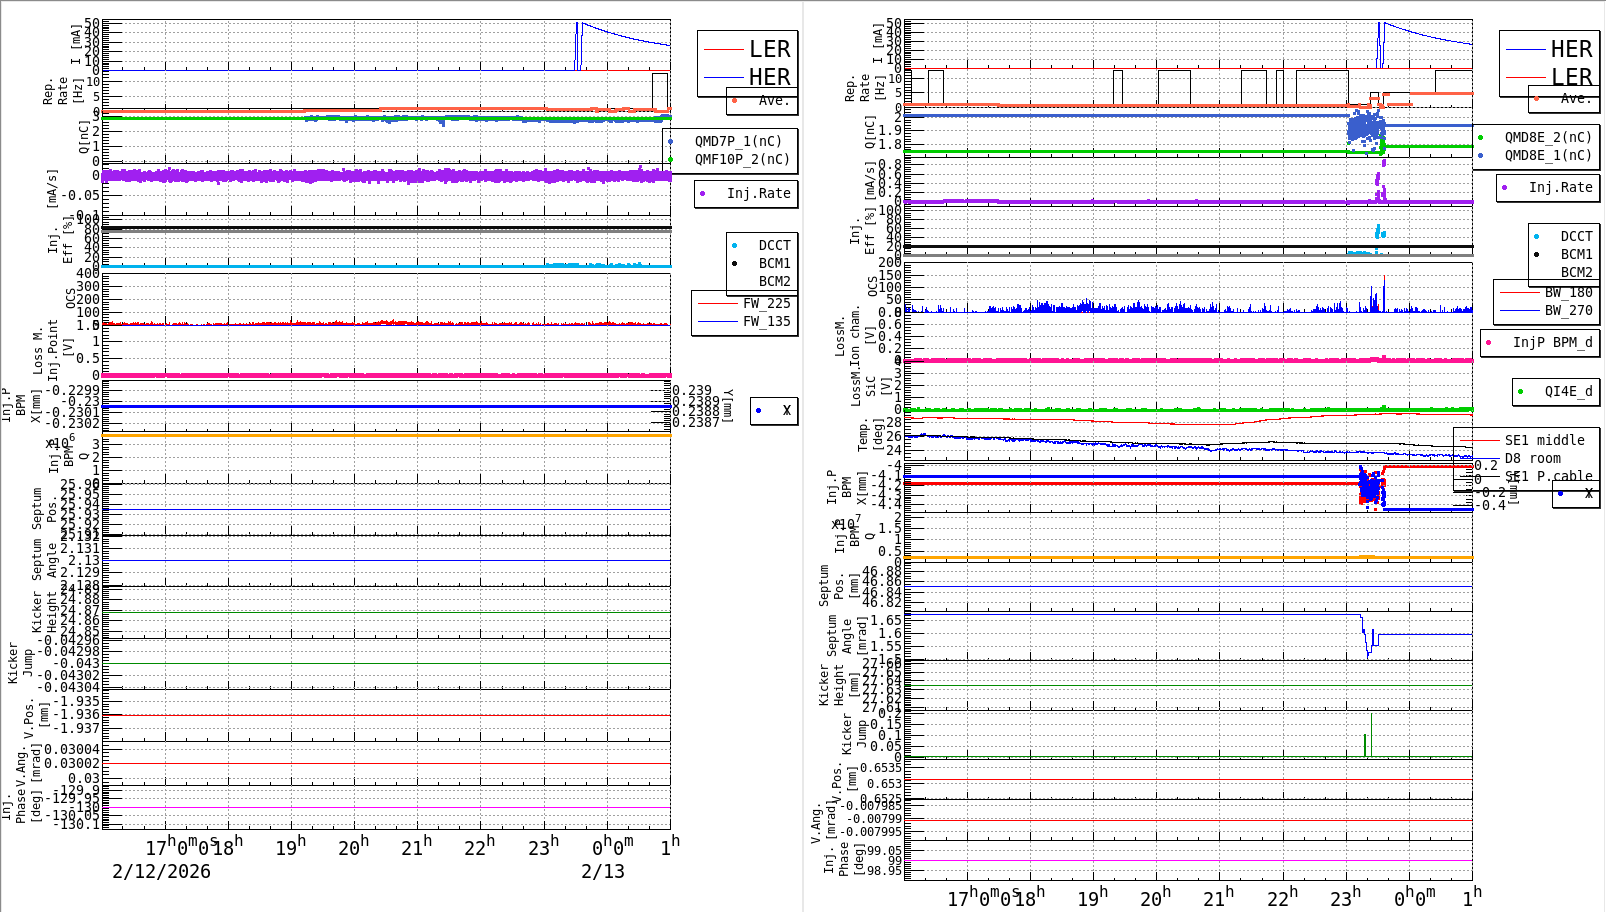Click the HER entry in the right plot's top legend

point(1571,49)
